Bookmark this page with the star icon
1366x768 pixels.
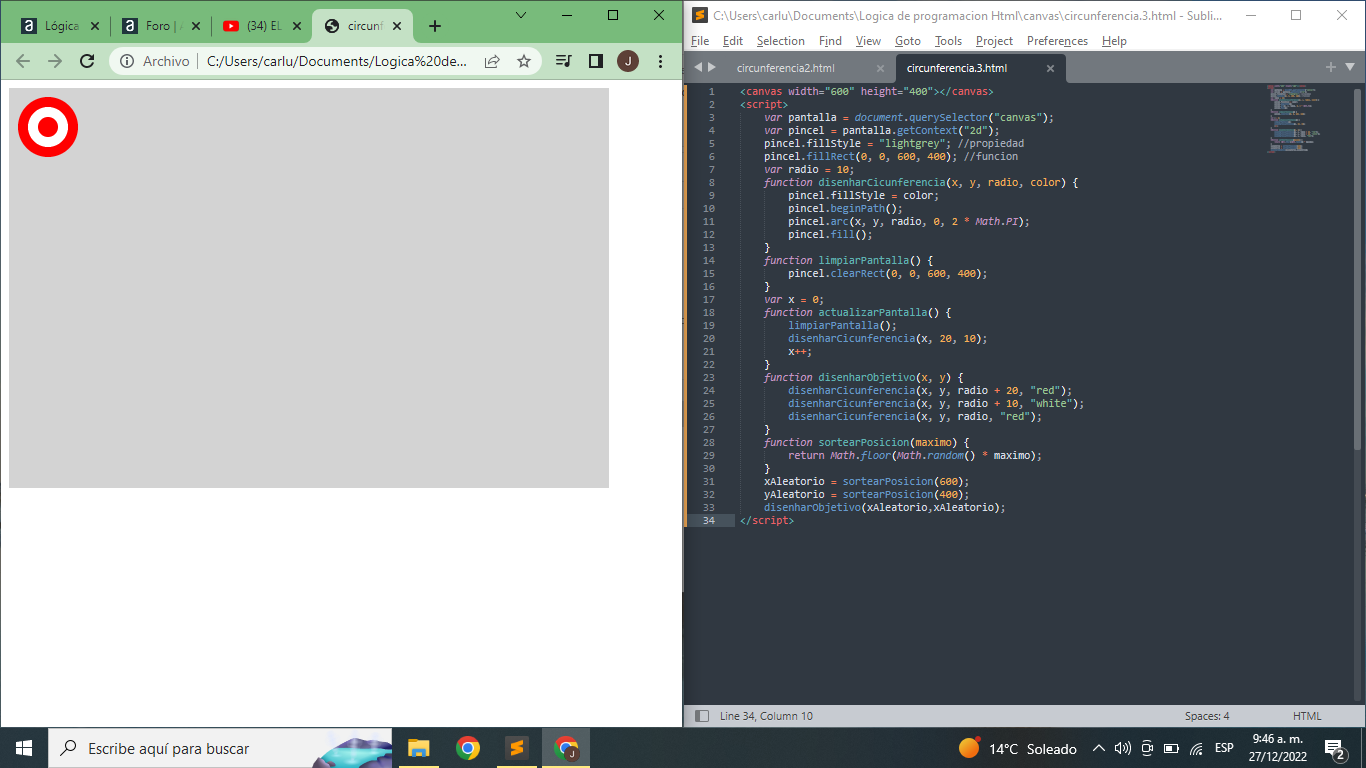524,61
